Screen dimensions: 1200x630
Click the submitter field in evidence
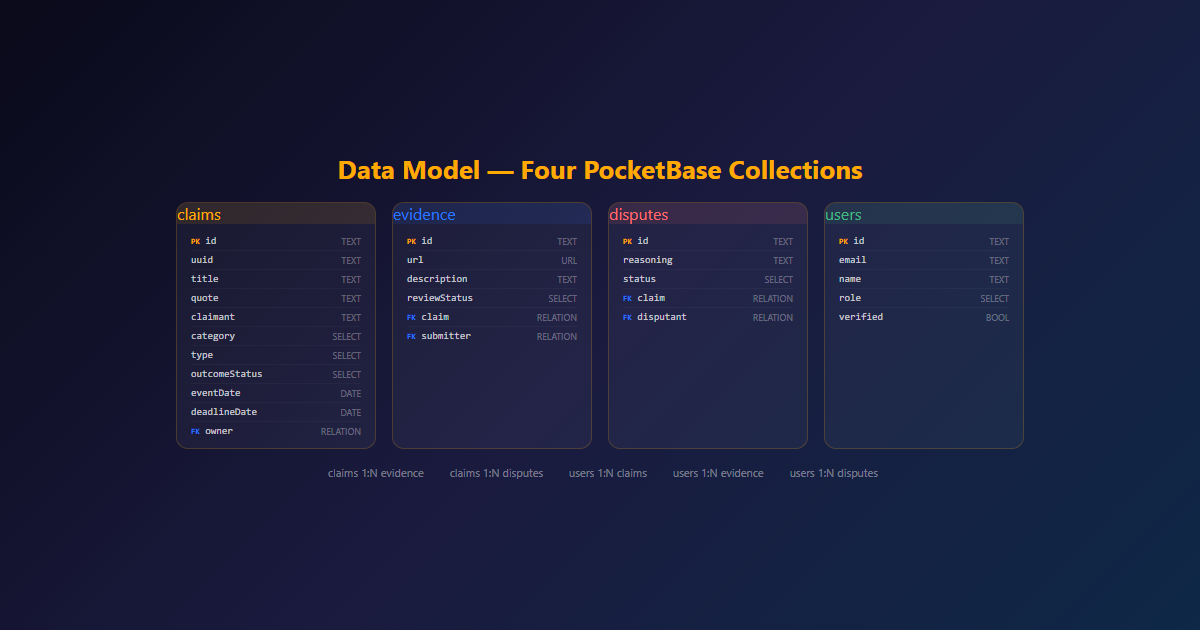pos(492,336)
